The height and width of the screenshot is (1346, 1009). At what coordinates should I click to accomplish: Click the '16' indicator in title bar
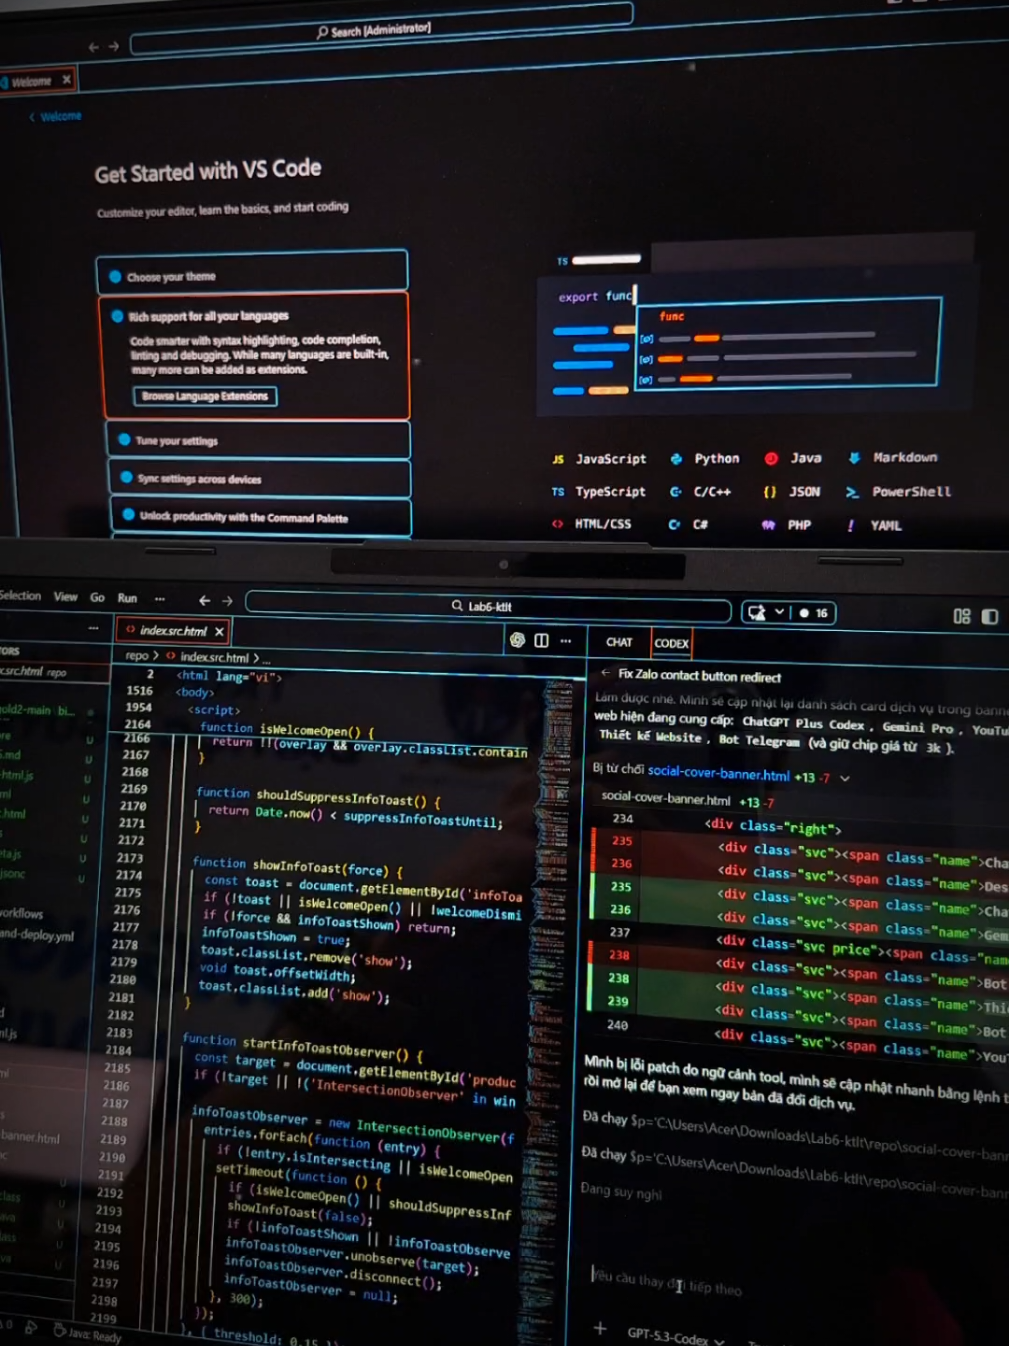tap(814, 613)
